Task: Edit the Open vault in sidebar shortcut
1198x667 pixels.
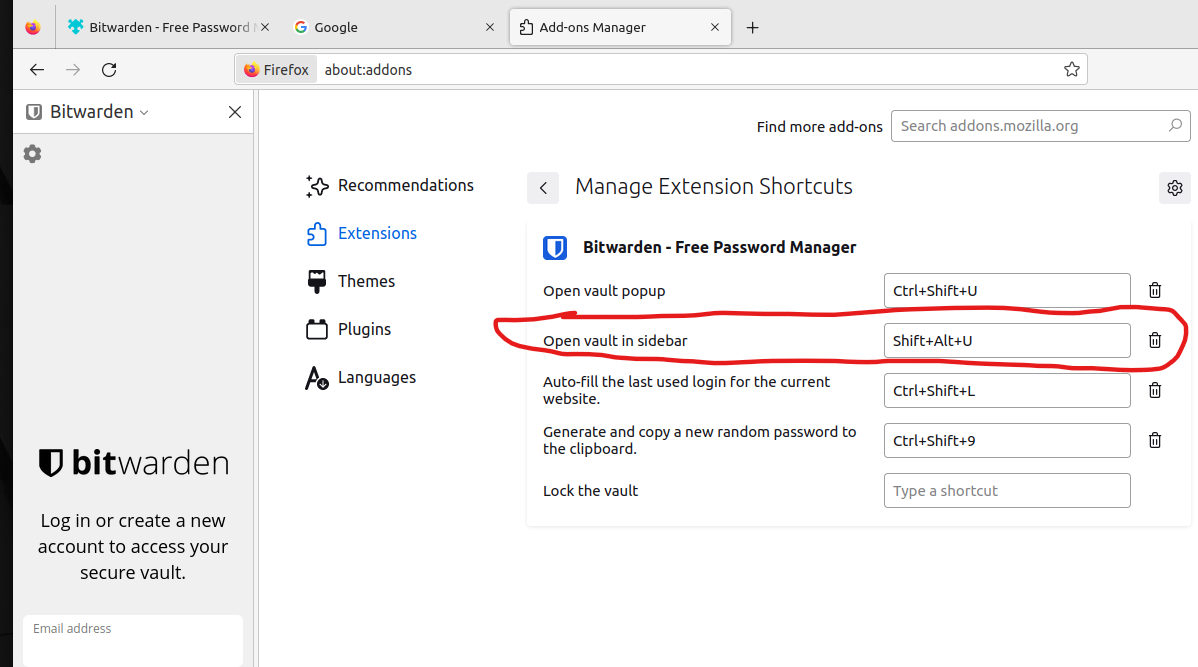Action: [1007, 341]
